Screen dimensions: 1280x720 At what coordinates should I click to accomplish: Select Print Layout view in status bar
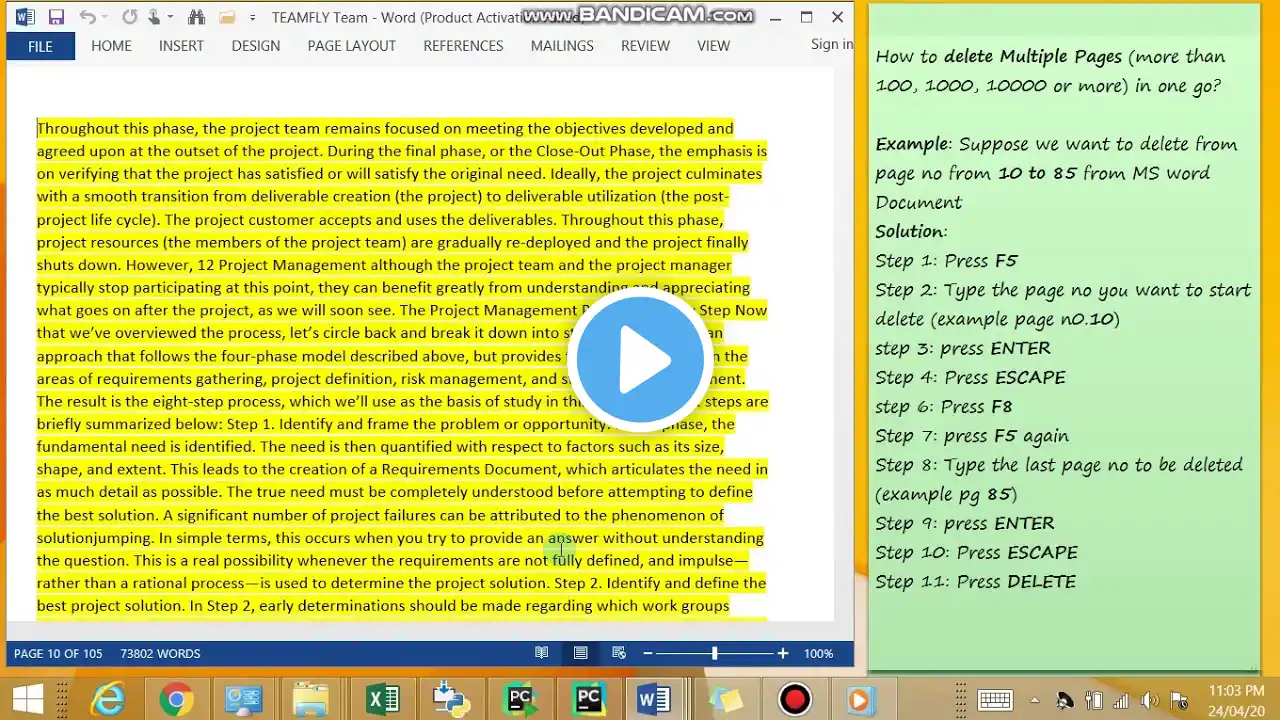[580, 653]
